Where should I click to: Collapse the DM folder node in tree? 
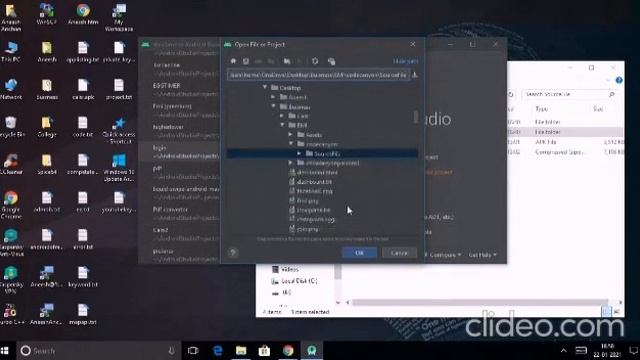[x=282, y=125]
